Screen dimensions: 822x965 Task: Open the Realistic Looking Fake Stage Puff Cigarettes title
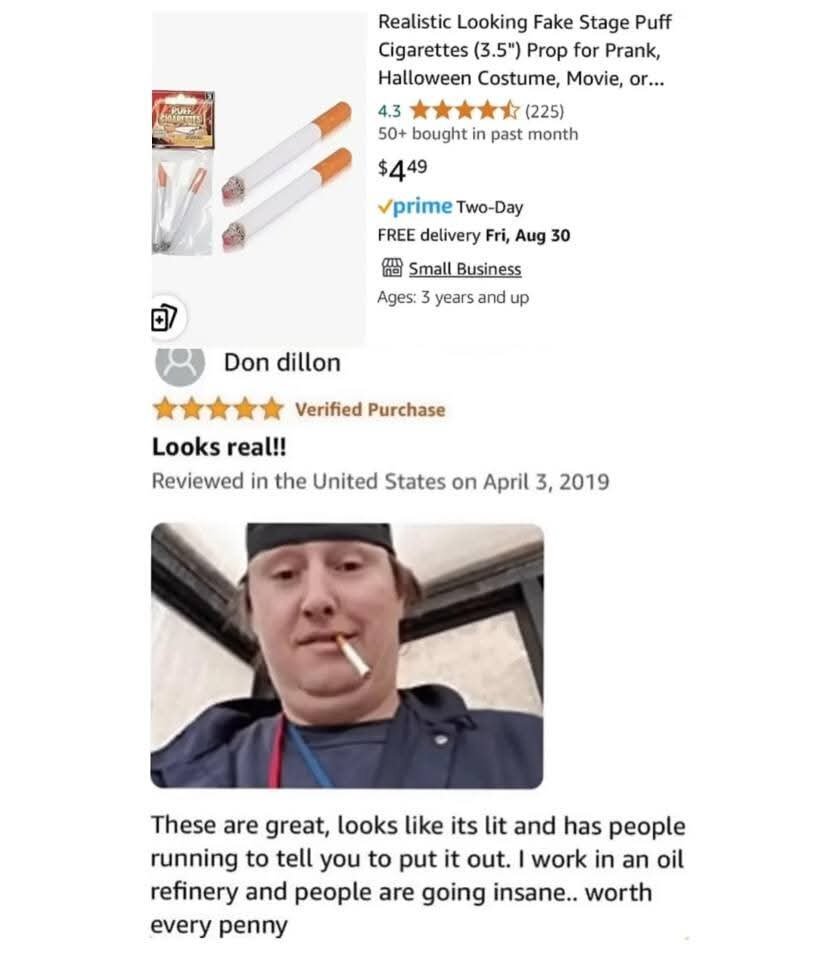tap(525, 50)
